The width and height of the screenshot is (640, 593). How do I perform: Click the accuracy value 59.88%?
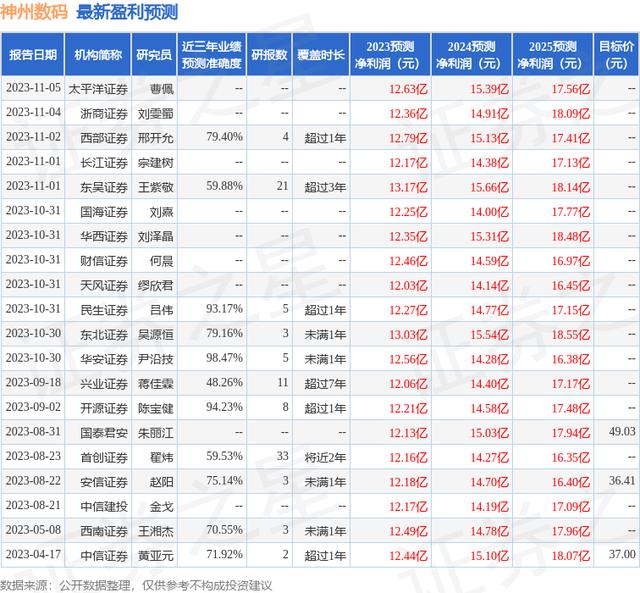coord(224,186)
